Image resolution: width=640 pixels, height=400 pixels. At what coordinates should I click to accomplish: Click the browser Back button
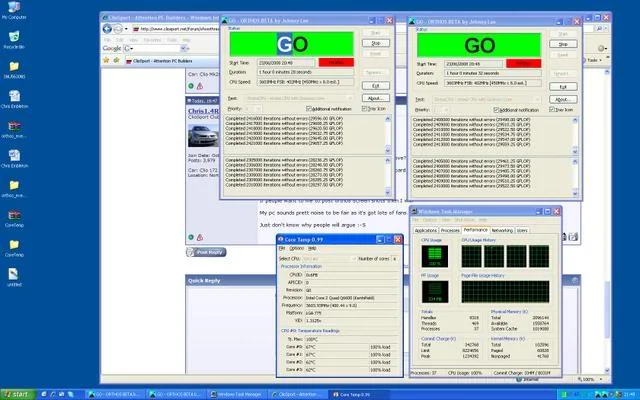coord(107,29)
